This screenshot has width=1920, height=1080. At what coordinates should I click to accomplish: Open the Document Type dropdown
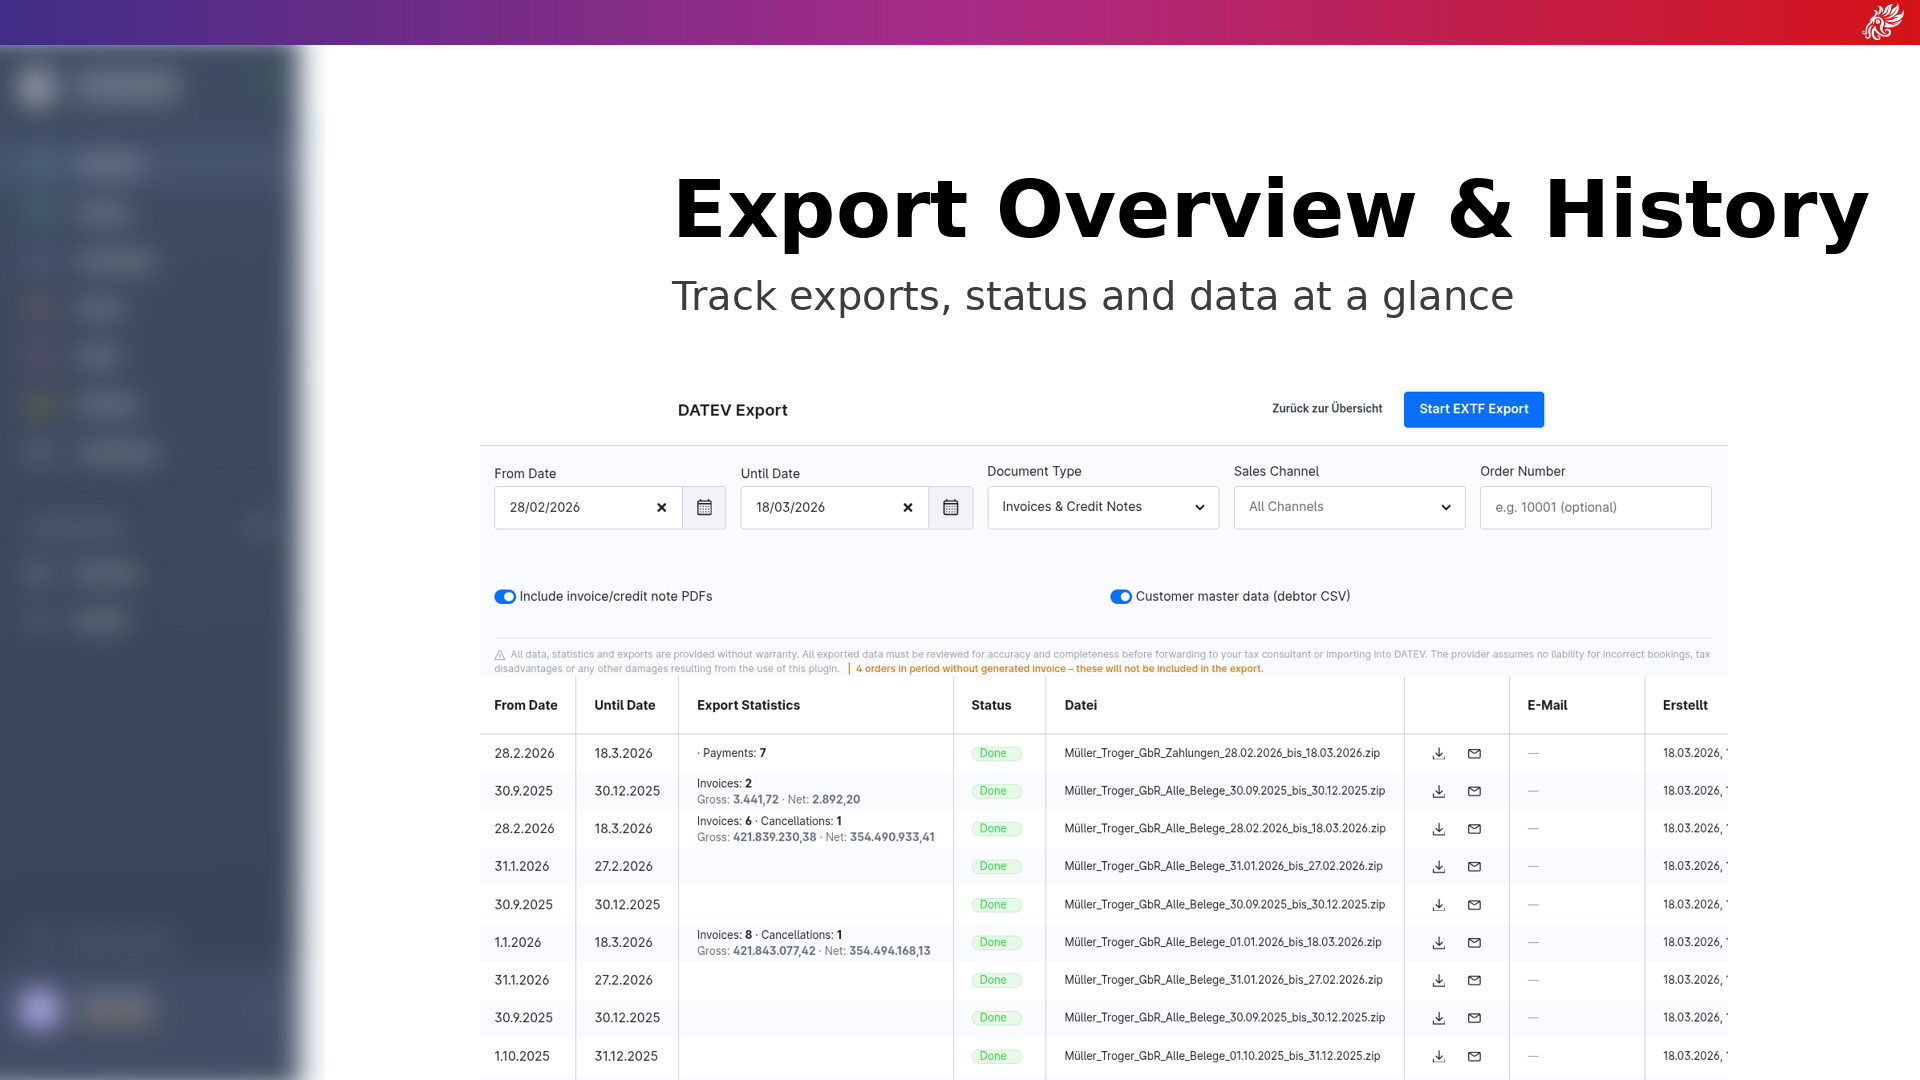click(x=1102, y=508)
